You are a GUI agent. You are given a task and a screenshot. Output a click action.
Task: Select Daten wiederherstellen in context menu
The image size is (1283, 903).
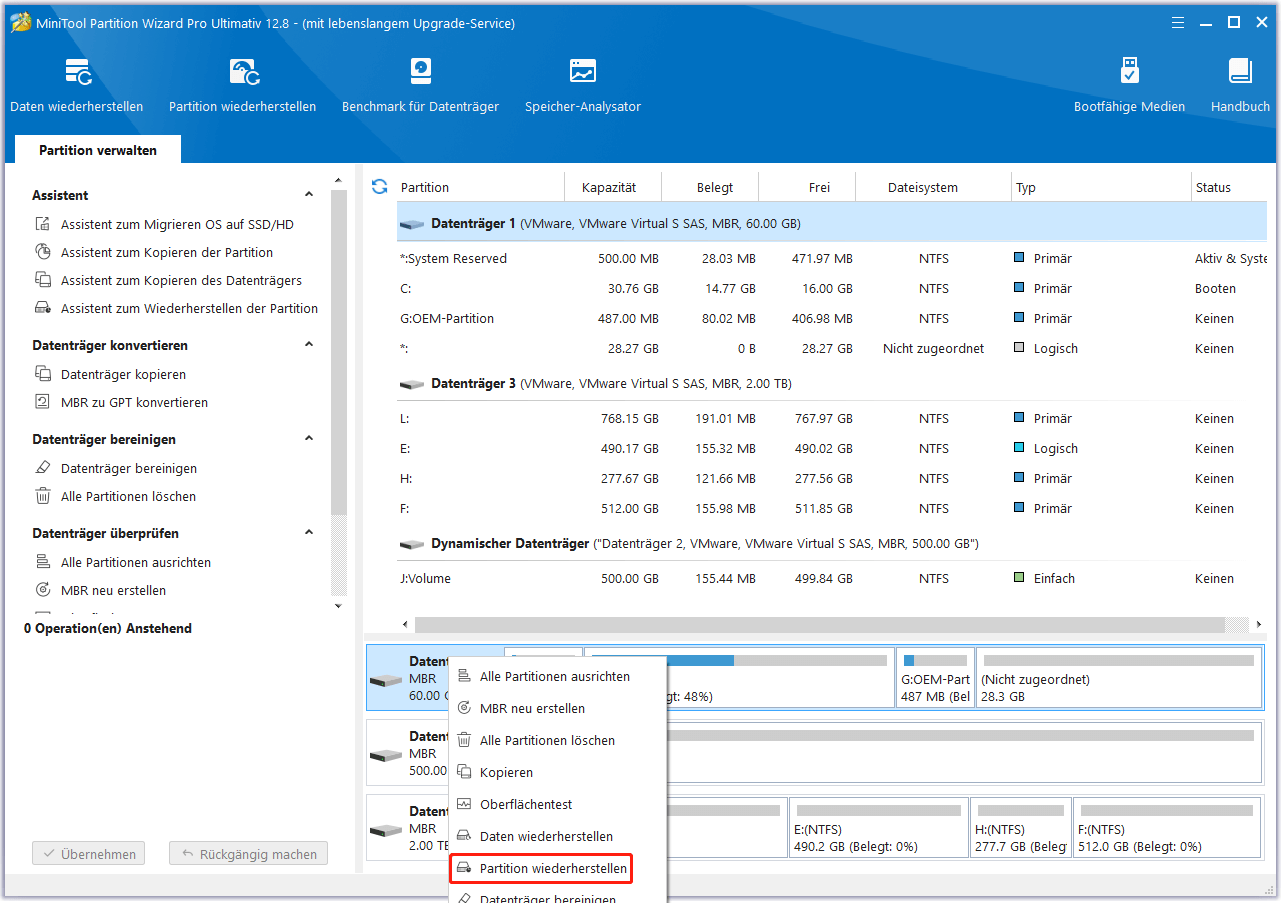(558, 837)
